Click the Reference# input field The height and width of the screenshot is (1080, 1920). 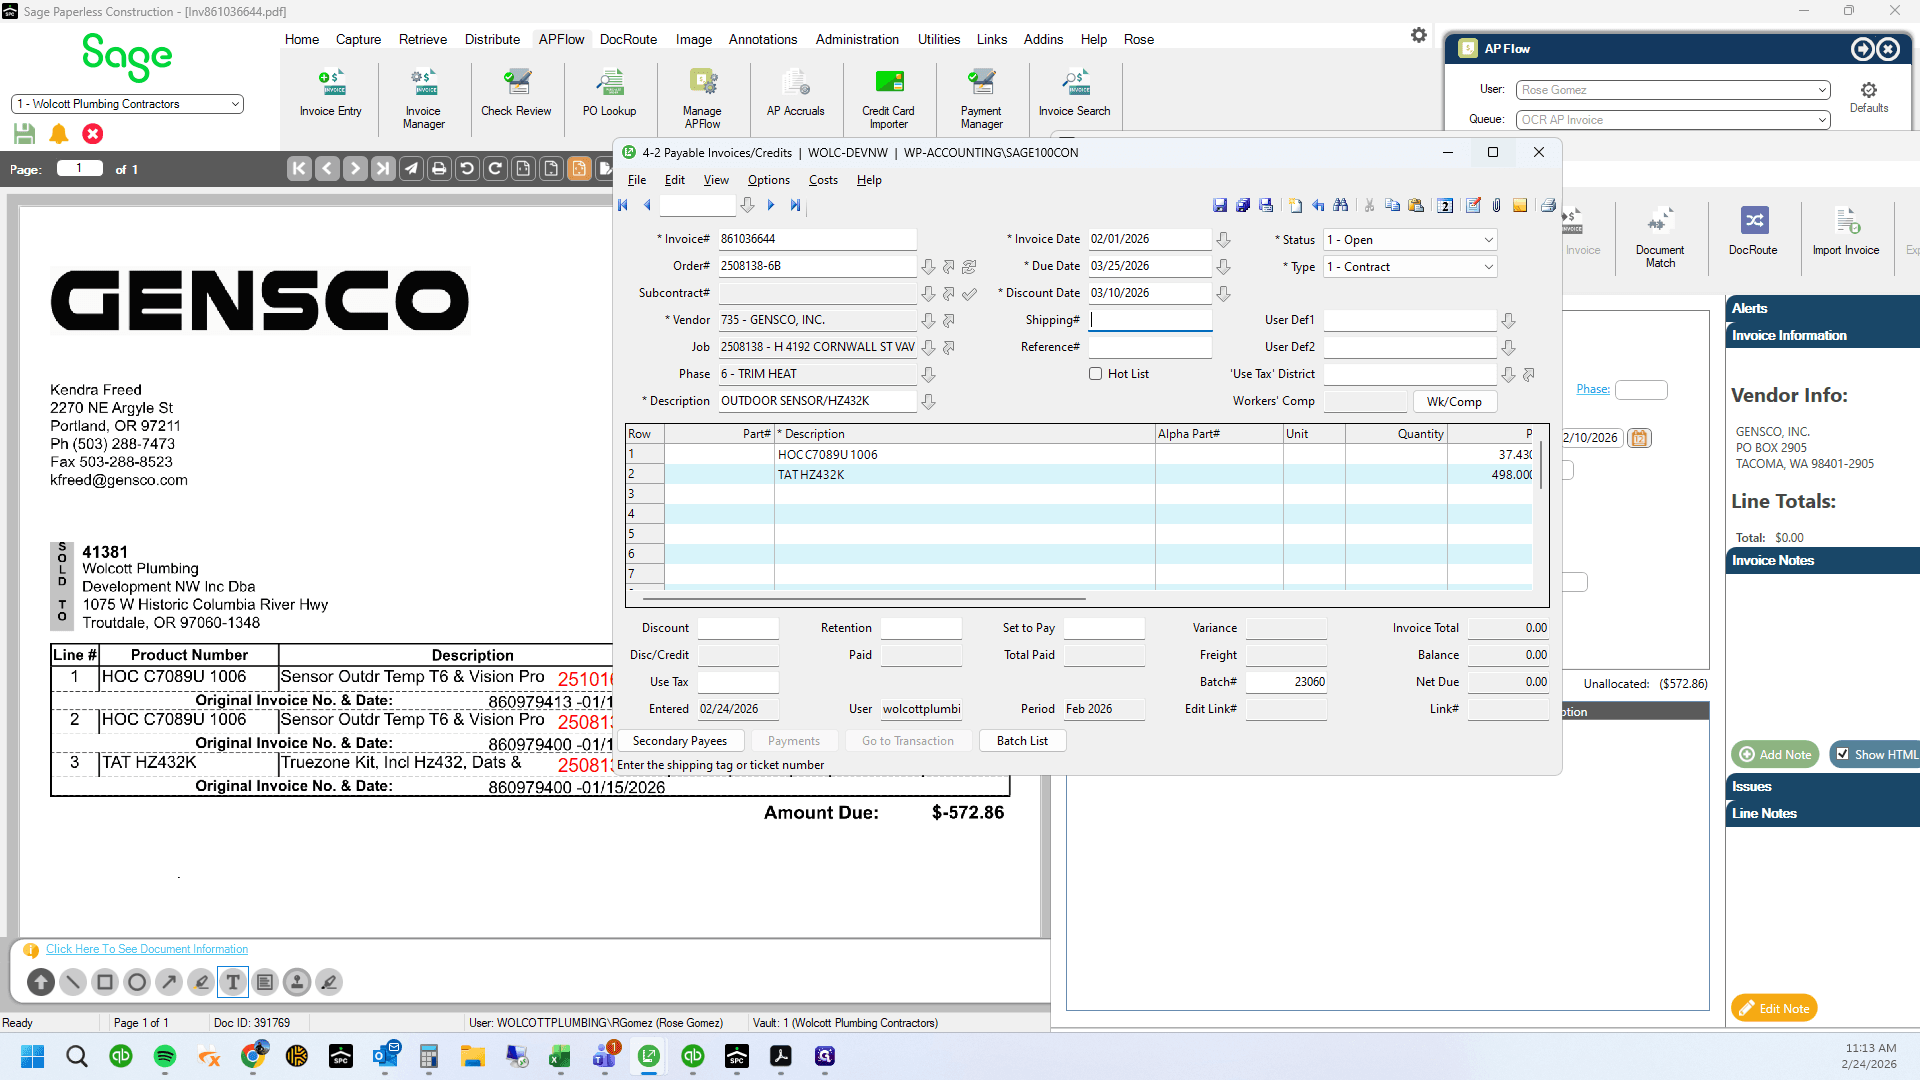coord(1150,348)
